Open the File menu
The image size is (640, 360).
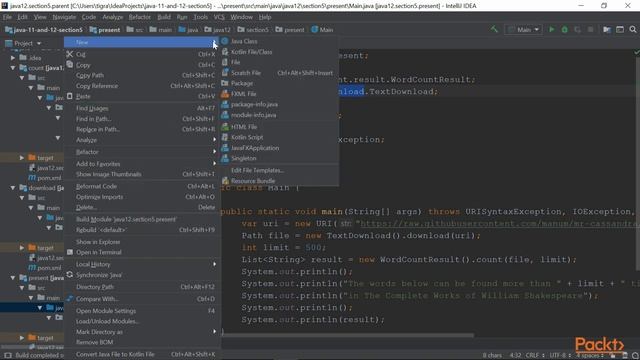pos(7,17)
